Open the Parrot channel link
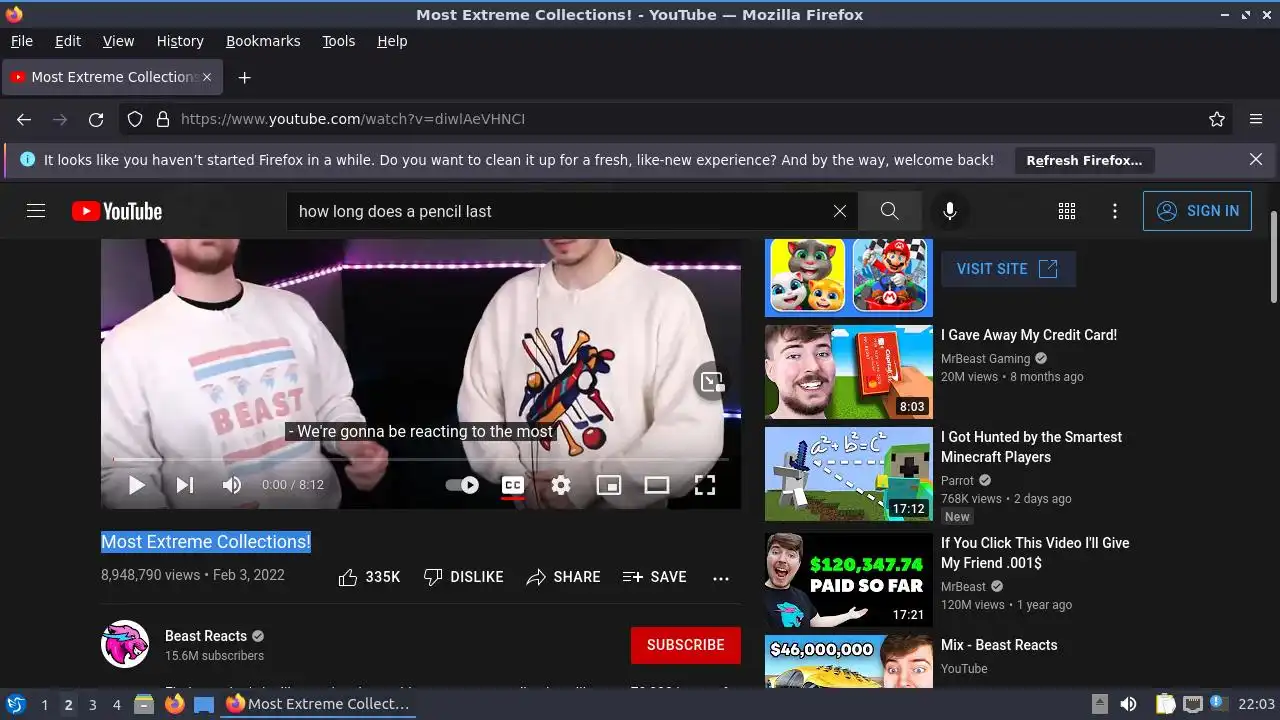The width and height of the screenshot is (1280, 720). [x=957, y=481]
